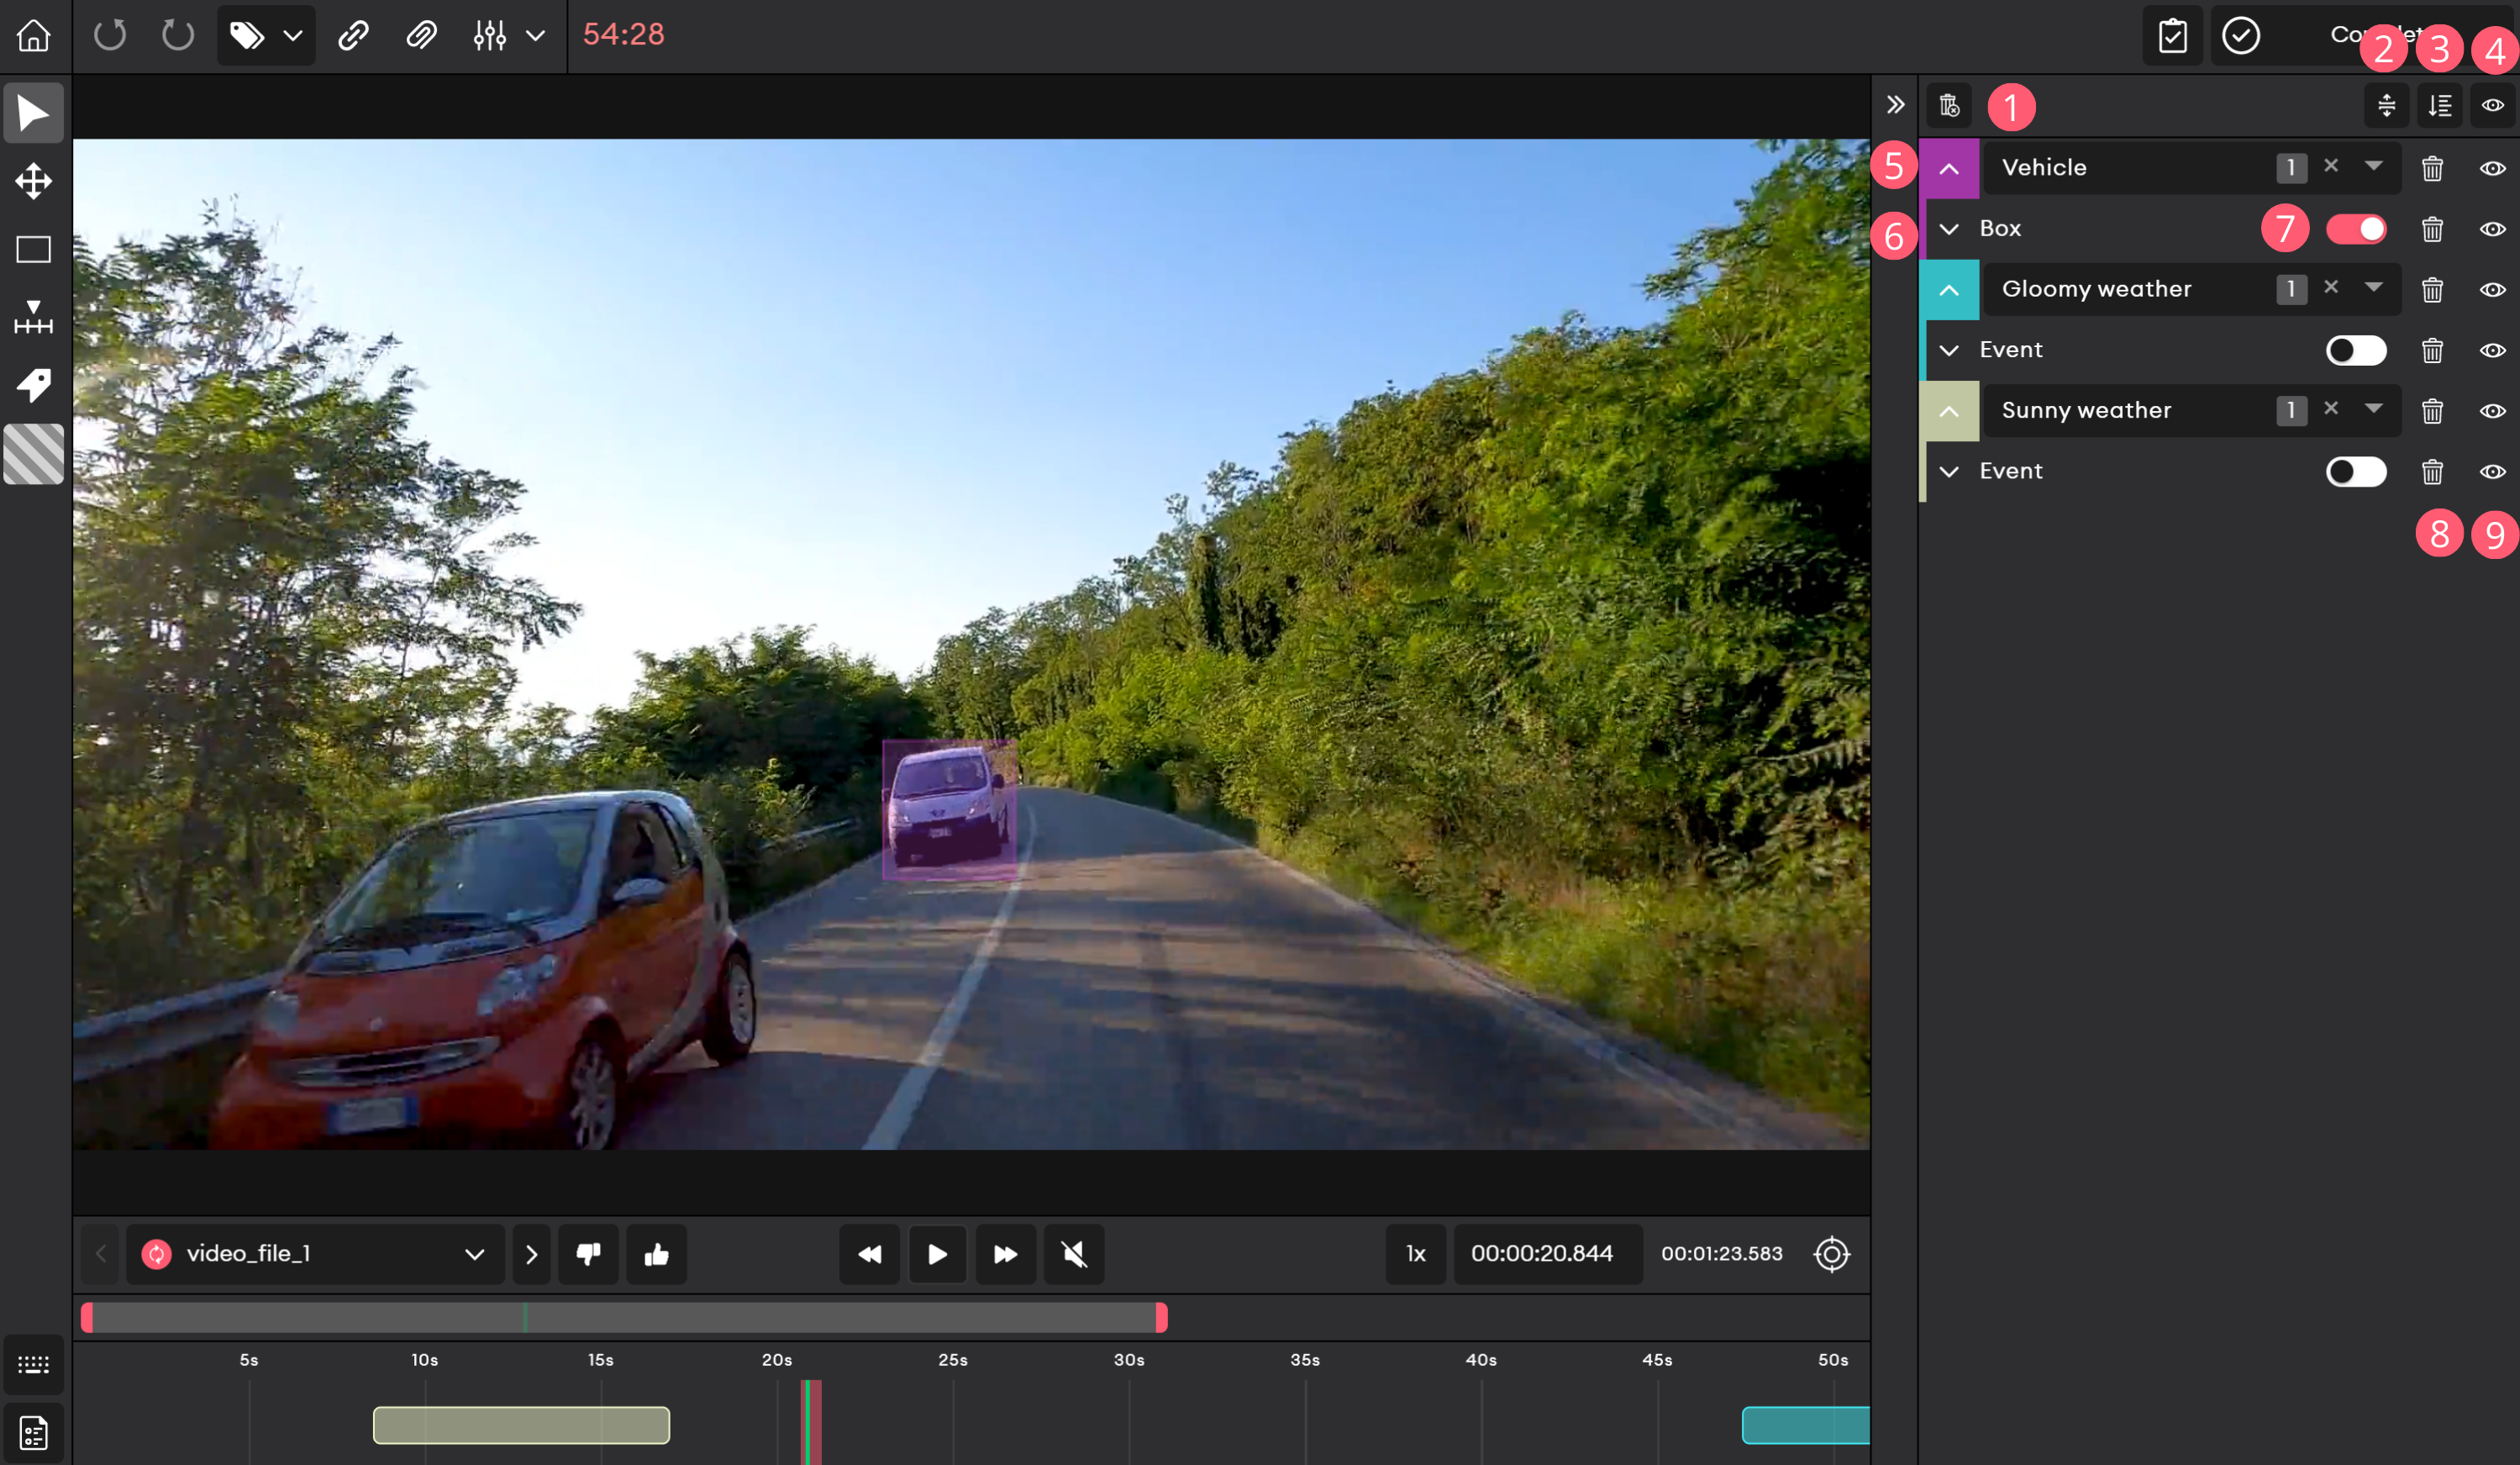Play the video
The image size is (2520, 1465).
tap(937, 1253)
